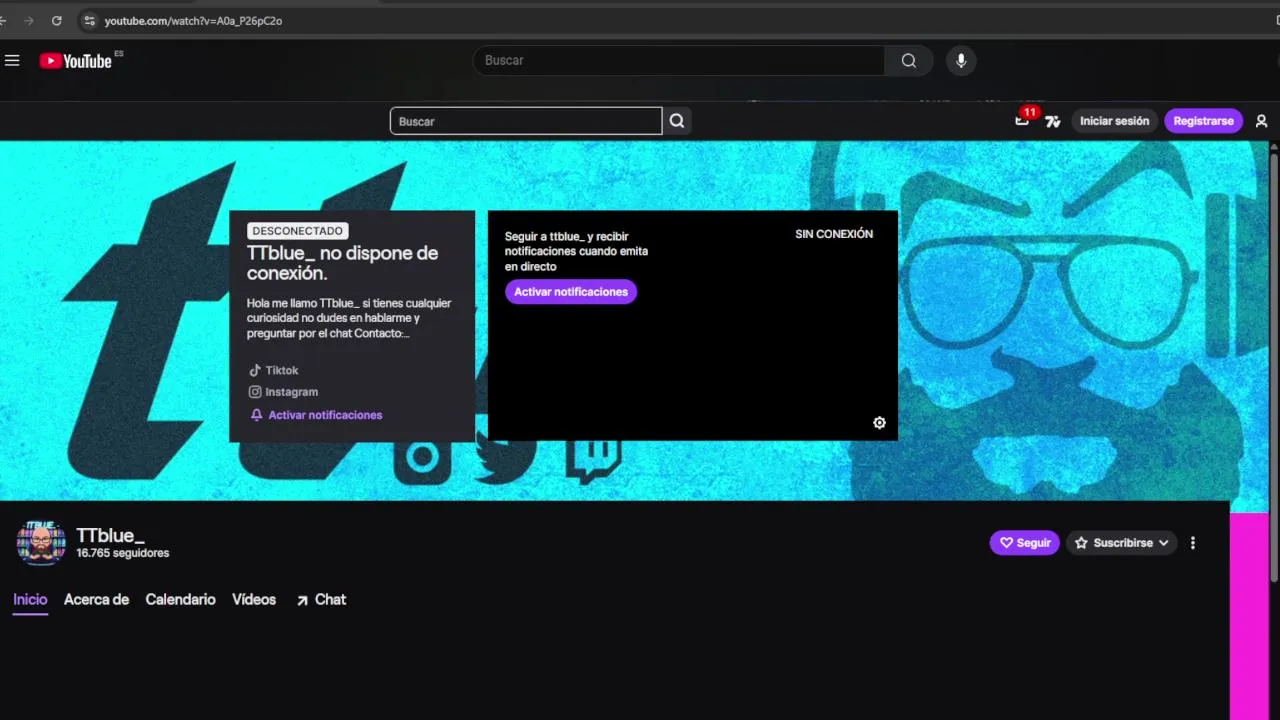Switch to Calendario tab

(180, 600)
